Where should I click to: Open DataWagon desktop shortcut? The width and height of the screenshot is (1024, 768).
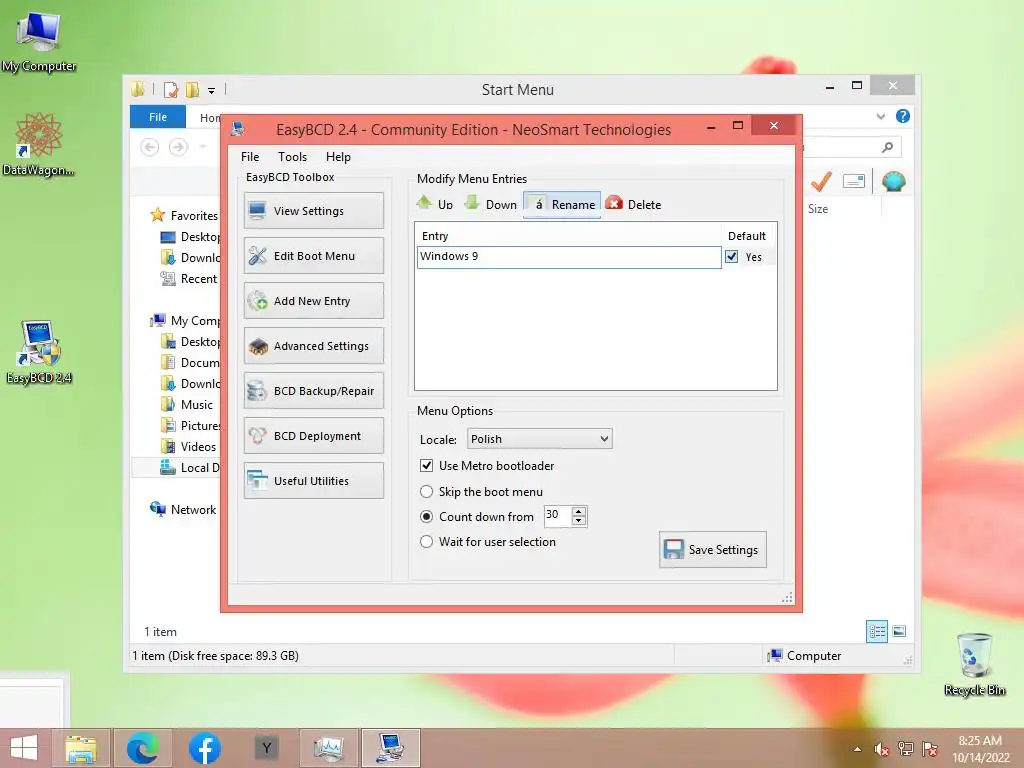point(39,143)
